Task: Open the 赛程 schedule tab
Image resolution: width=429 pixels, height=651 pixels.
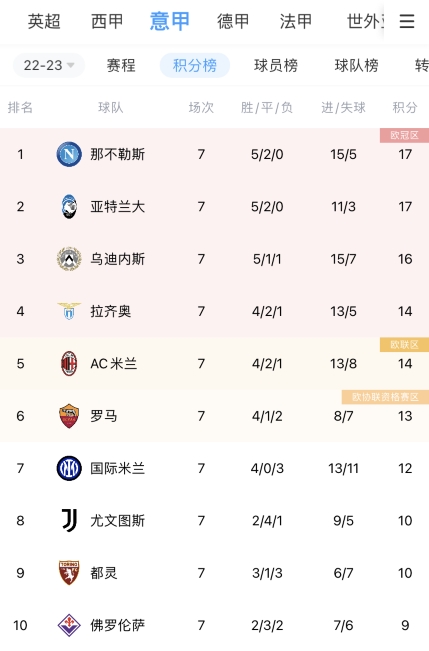Action: [x=121, y=66]
